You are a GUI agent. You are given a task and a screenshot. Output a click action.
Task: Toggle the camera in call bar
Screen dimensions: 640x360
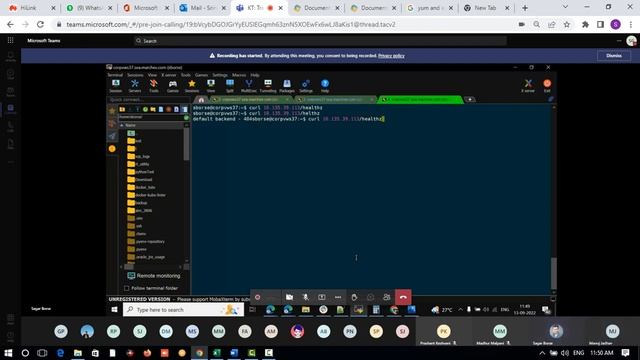(x=289, y=297)
